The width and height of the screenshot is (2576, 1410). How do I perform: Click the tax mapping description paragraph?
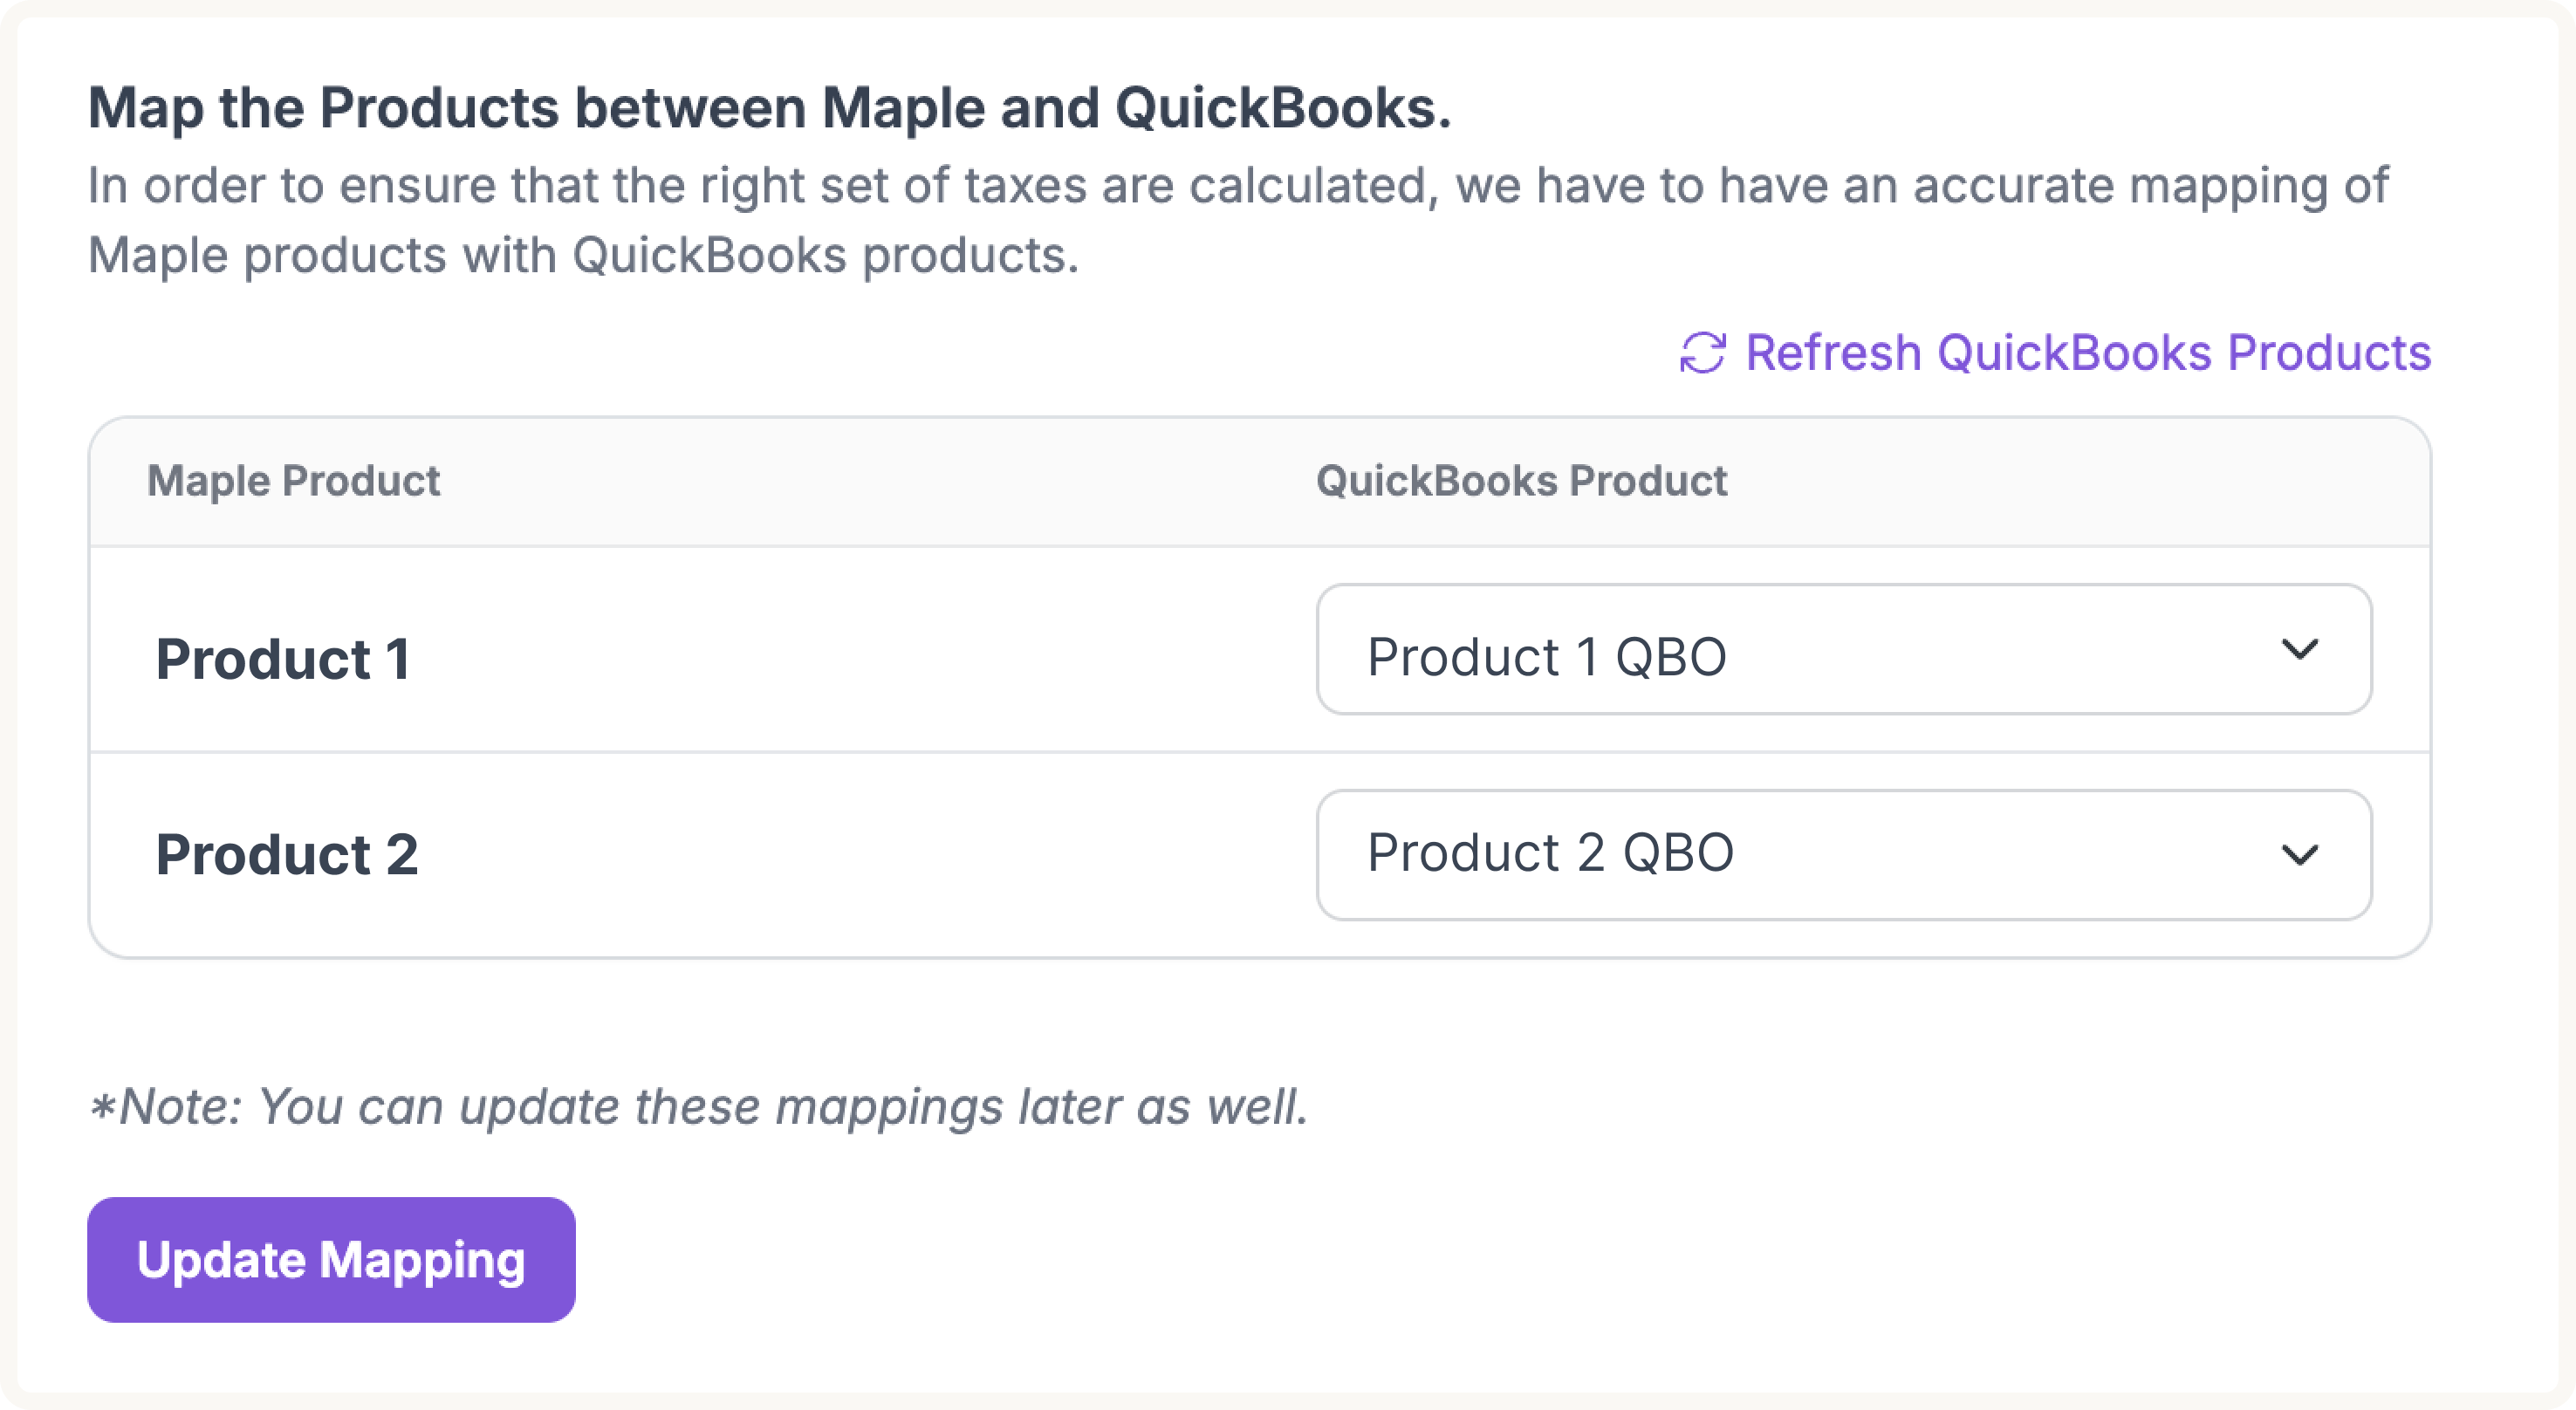coord(1237,187)
